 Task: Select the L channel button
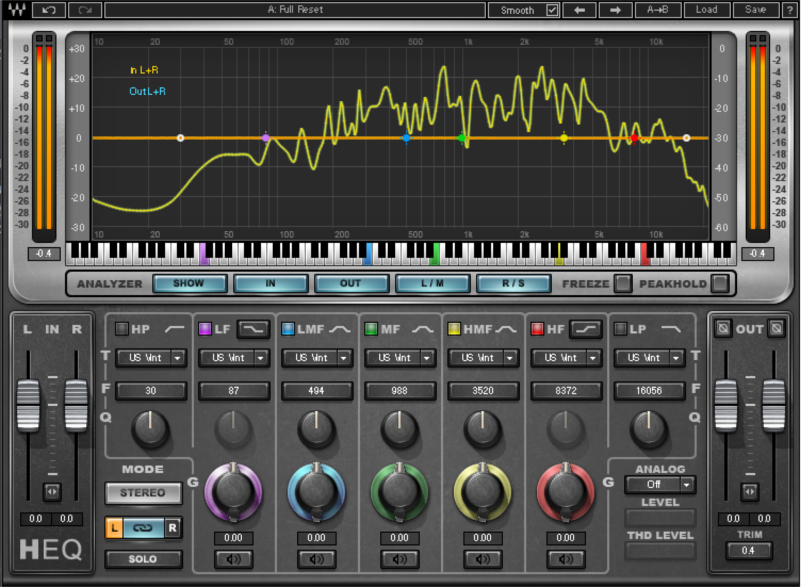(x=114, y=528)
